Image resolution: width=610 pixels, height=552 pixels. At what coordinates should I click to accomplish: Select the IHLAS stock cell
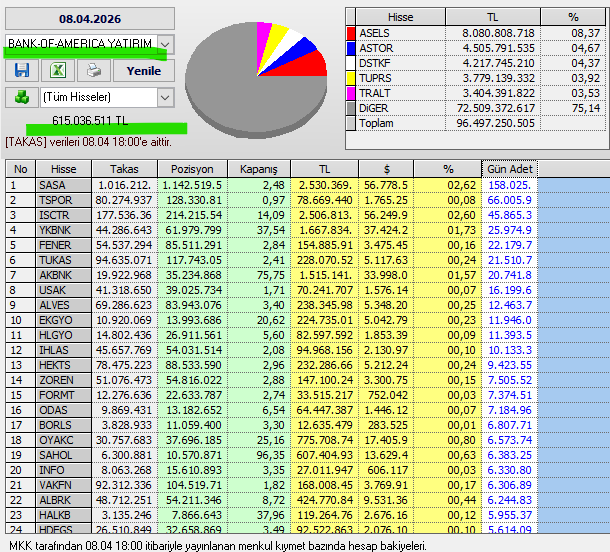point(64,350)
